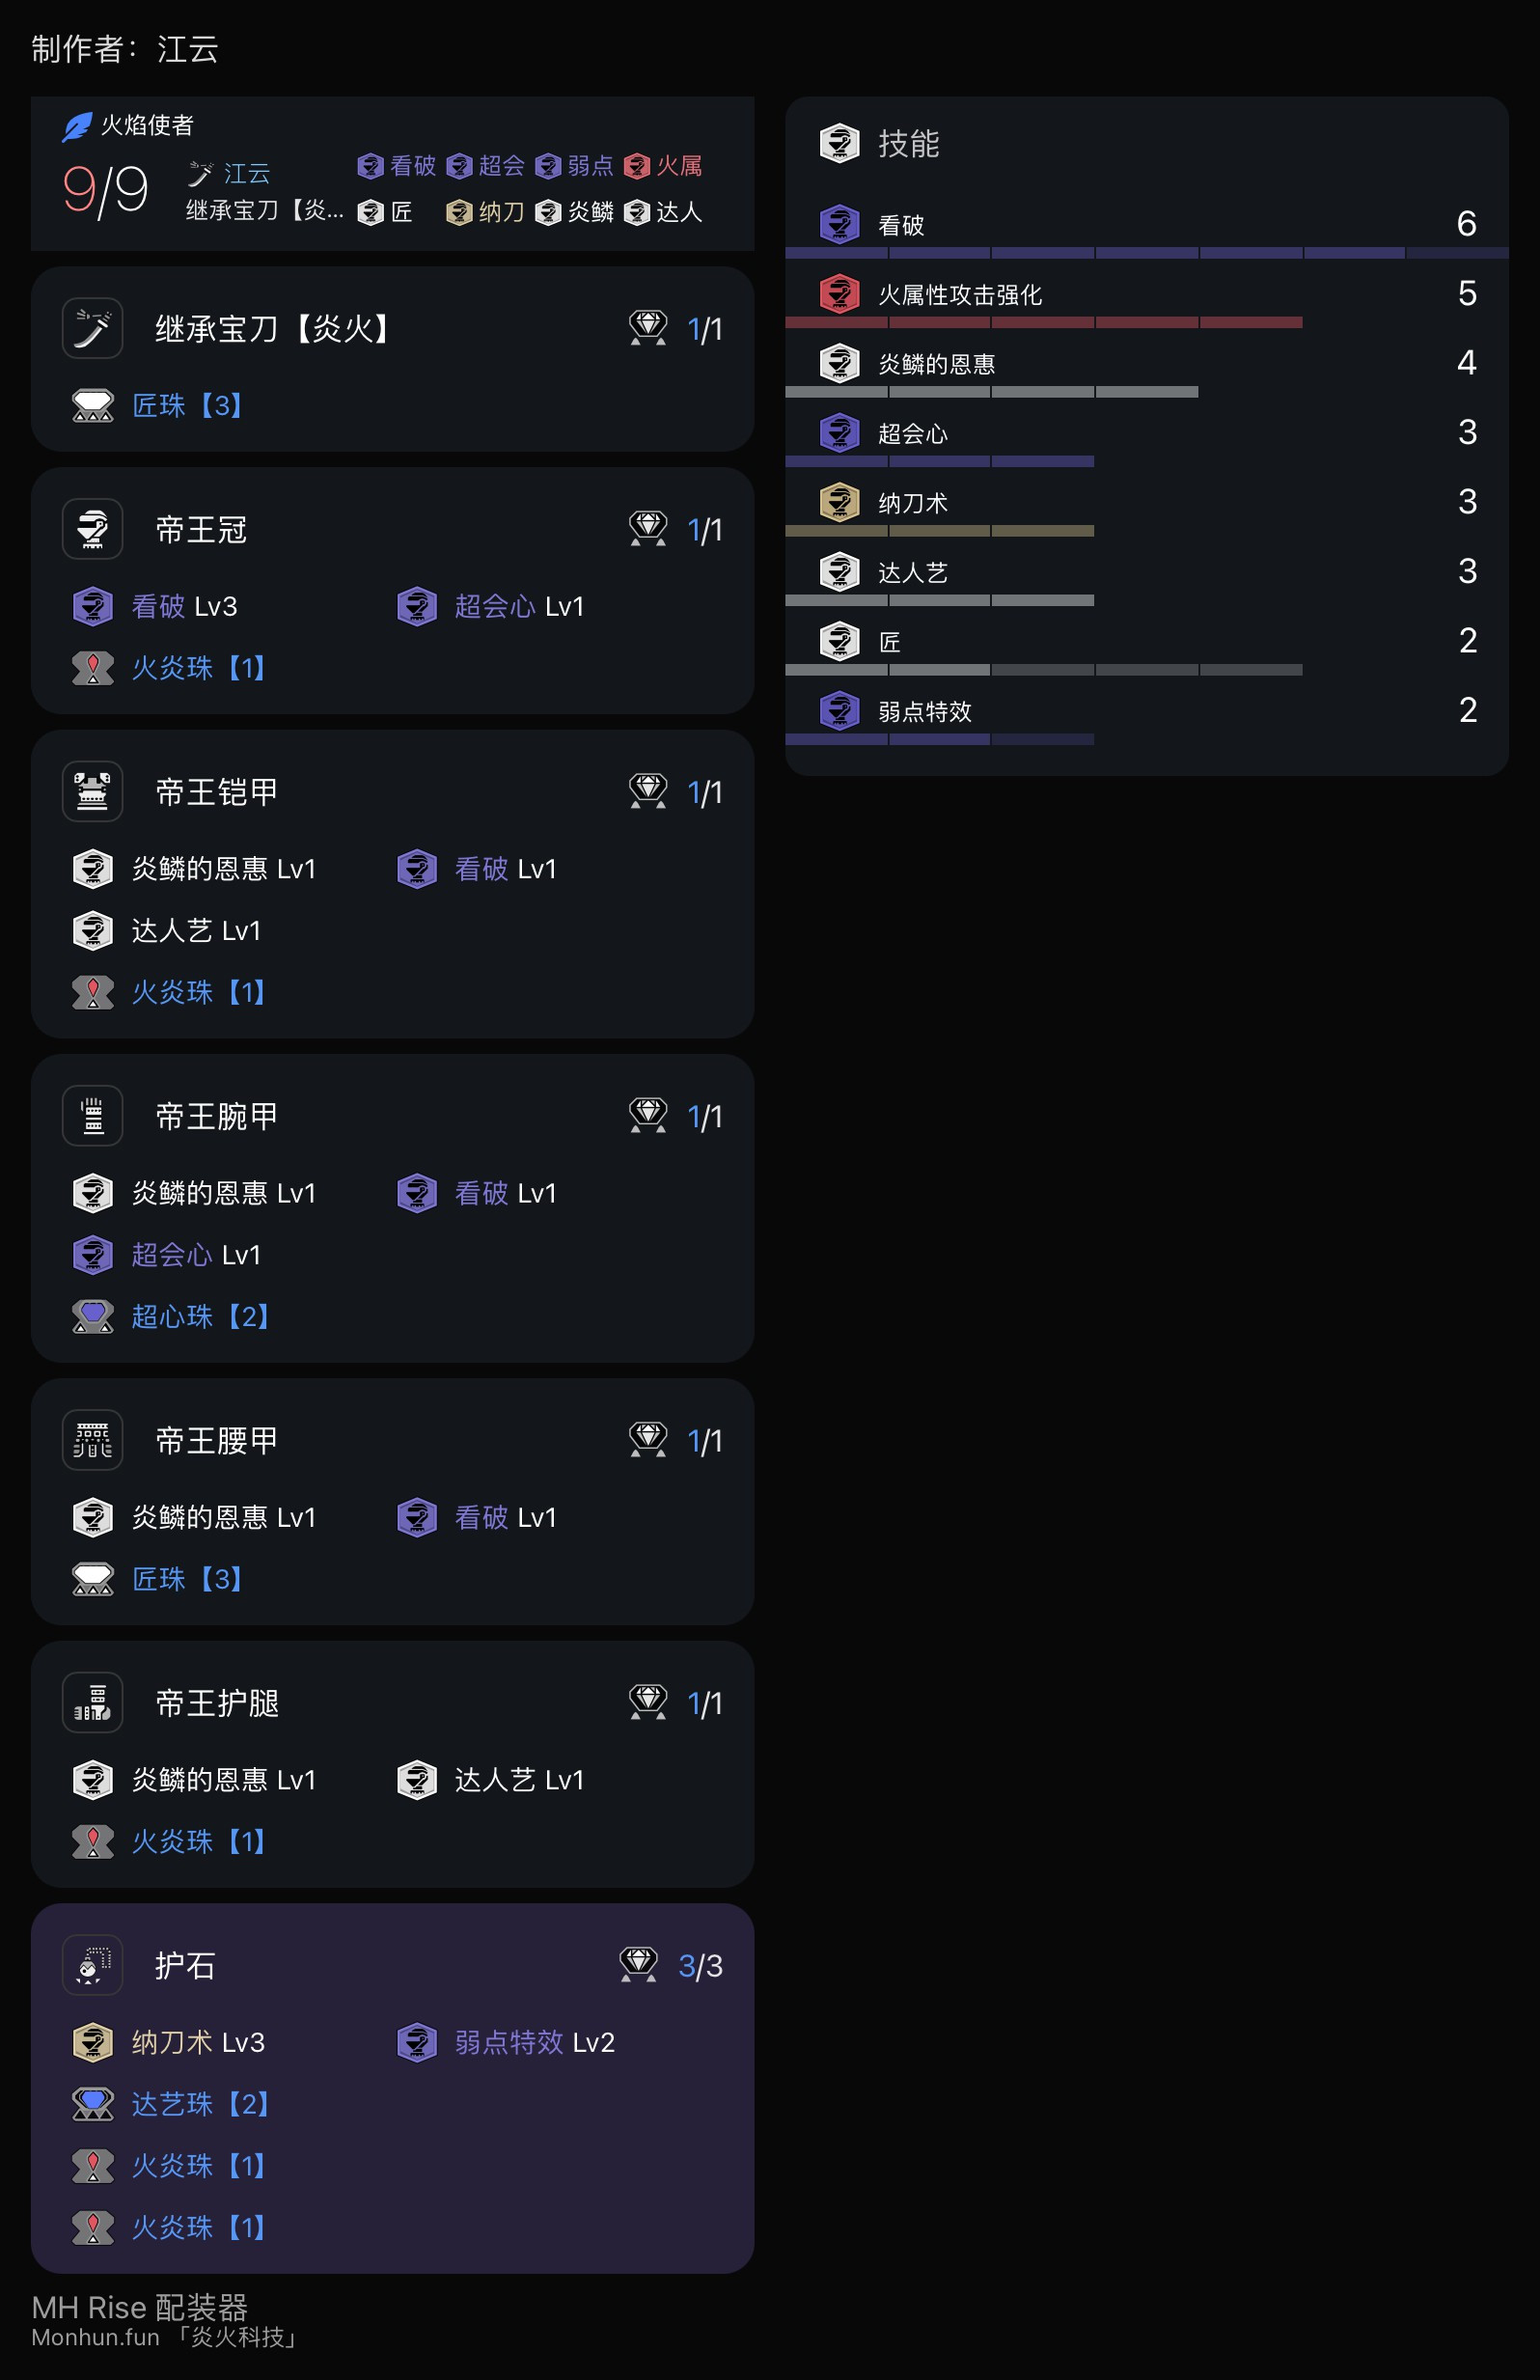Click the 帝王铠甲 chest armor icon
The image size is (1540, 2380).
click(92, 791)
